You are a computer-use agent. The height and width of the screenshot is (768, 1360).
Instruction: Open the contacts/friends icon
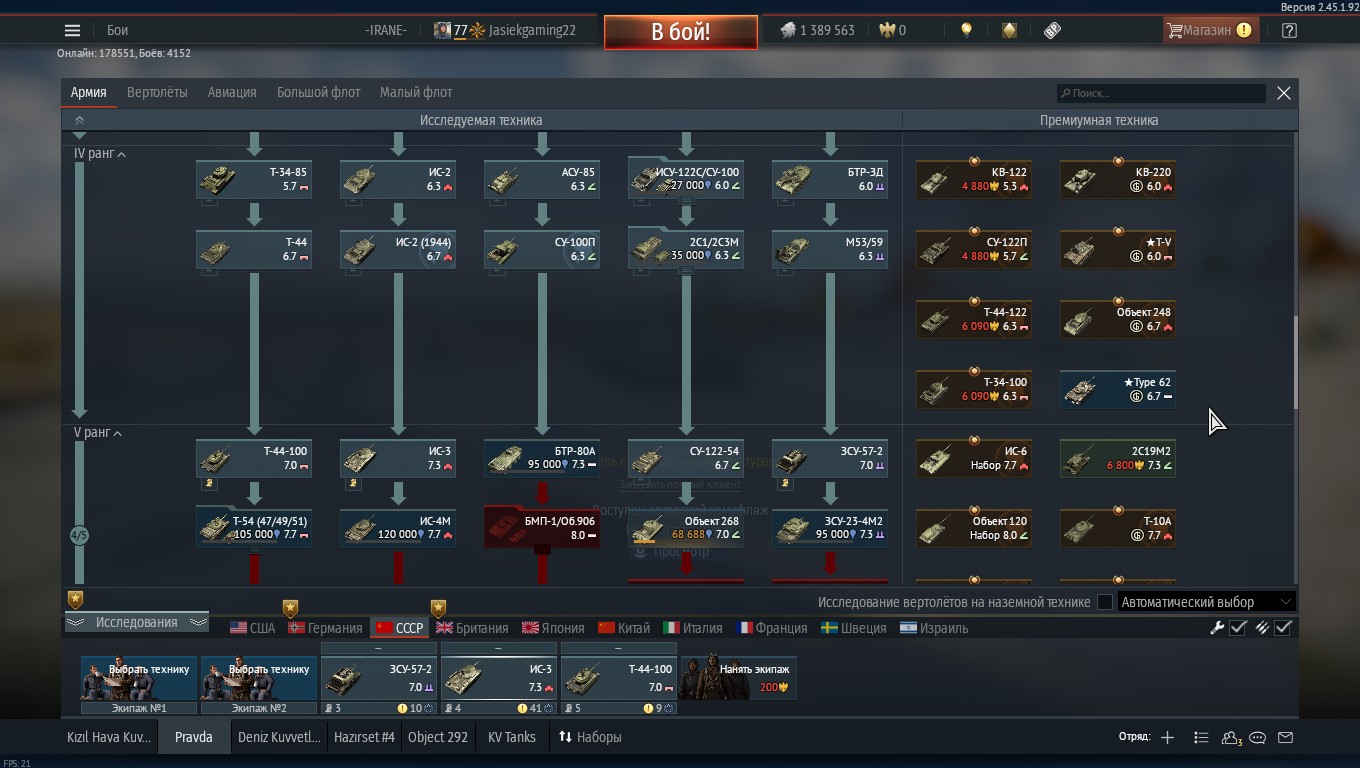click(x=1231, y=737)
